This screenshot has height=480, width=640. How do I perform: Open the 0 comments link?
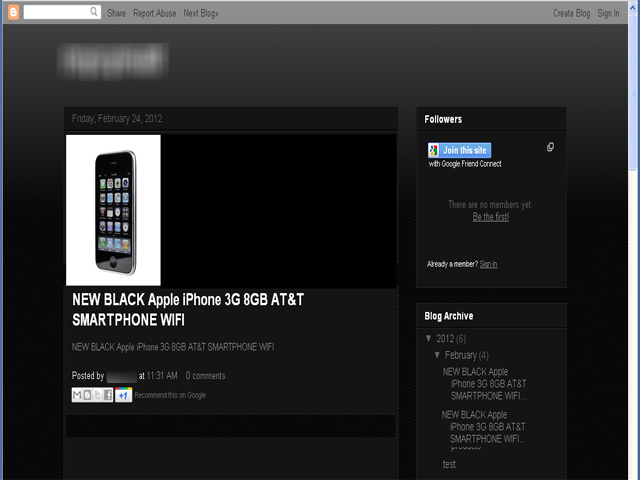[205, 376]
